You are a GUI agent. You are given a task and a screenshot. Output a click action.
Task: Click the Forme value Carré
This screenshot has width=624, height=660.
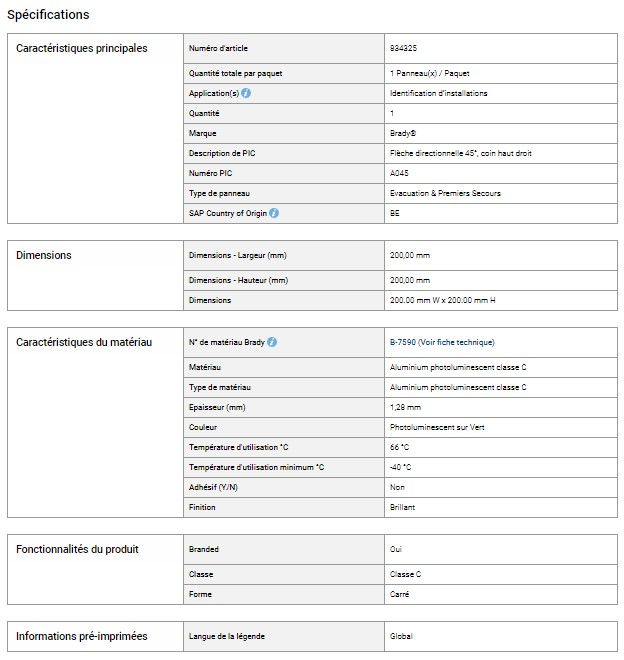[399, 594]
